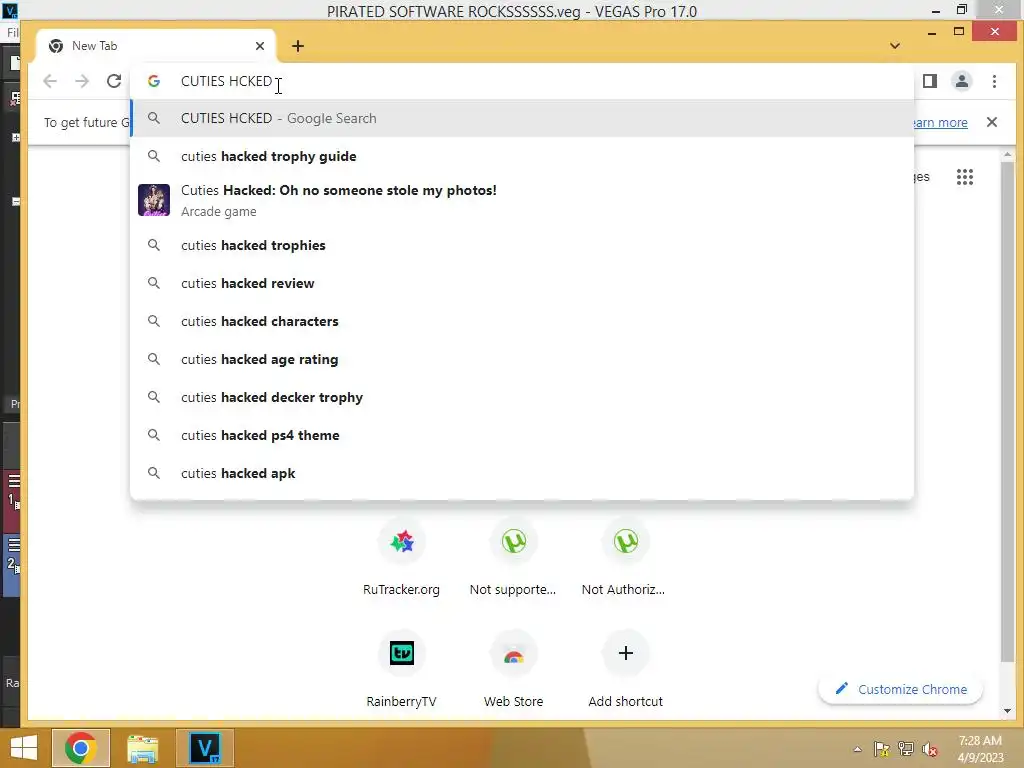Click the Google G icon in the address bar
1024x768 pixels.
(153, 81)
